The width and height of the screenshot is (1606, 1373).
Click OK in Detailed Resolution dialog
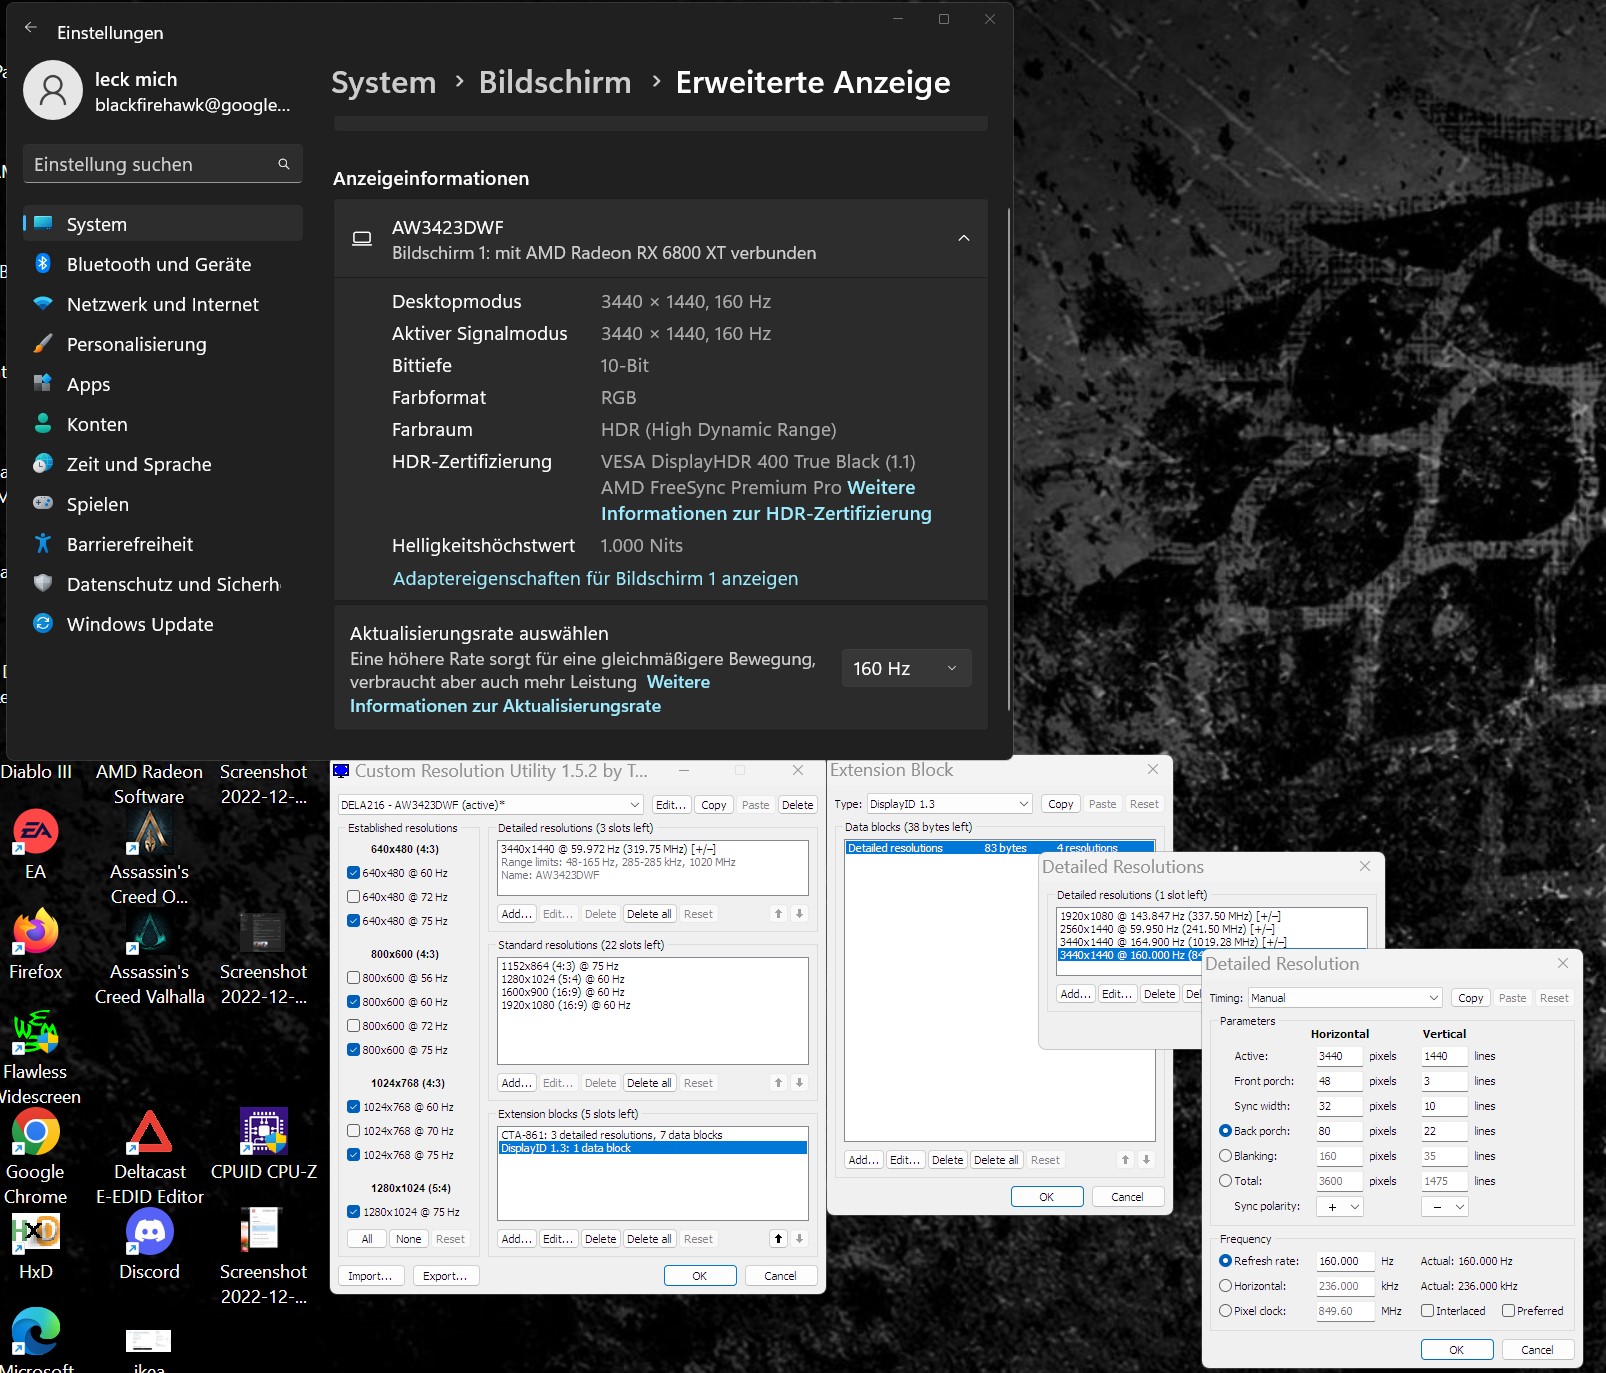coord(1457,1350)
